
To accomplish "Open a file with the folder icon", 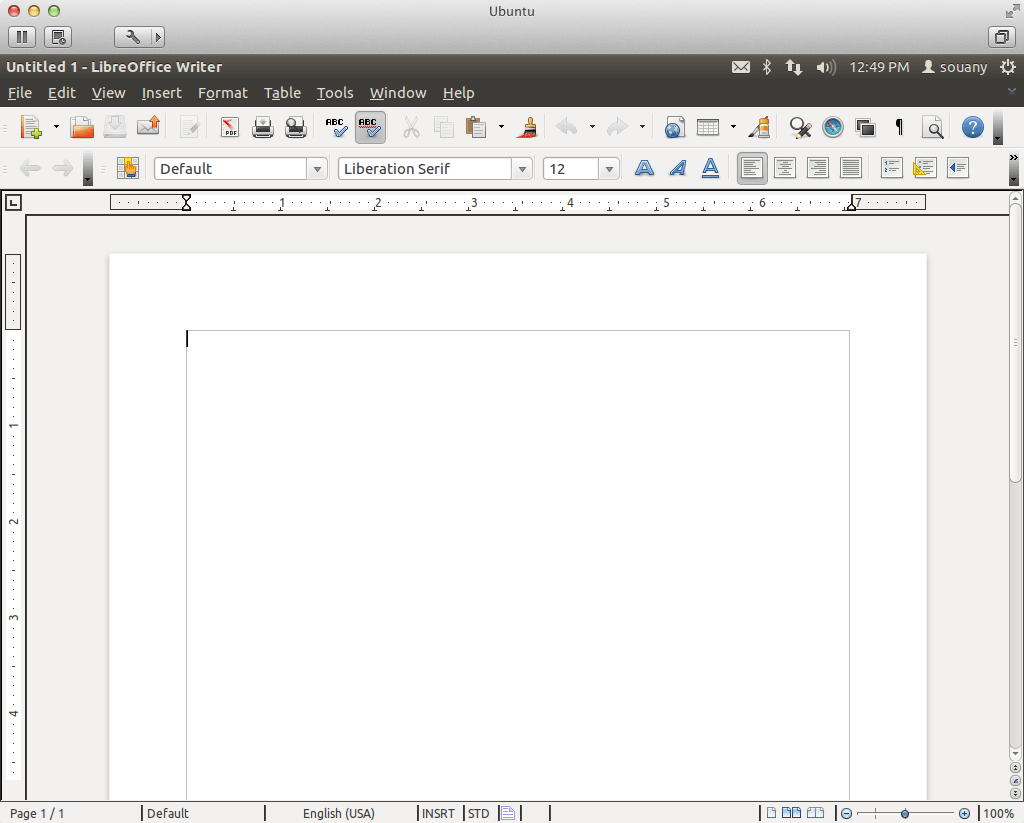I will (82, 127).
